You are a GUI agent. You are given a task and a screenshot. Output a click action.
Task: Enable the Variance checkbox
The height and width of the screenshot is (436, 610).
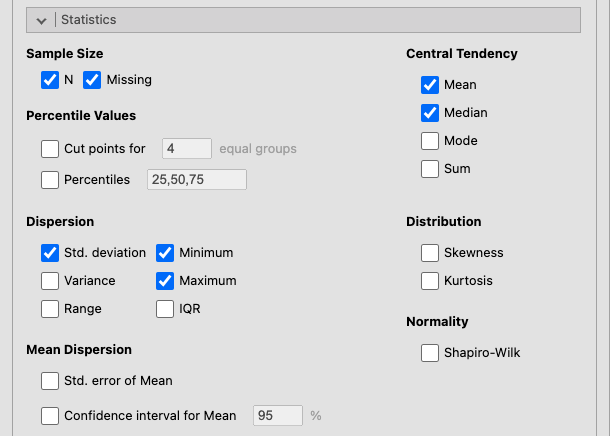coord(50,281)
